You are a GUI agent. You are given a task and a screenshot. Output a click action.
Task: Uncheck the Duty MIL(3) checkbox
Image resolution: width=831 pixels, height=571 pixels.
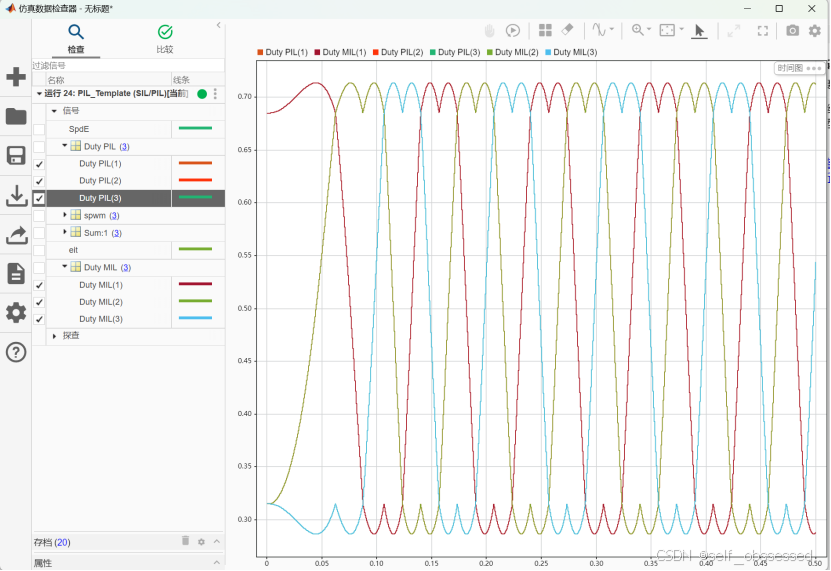click(x=39, y=319)
